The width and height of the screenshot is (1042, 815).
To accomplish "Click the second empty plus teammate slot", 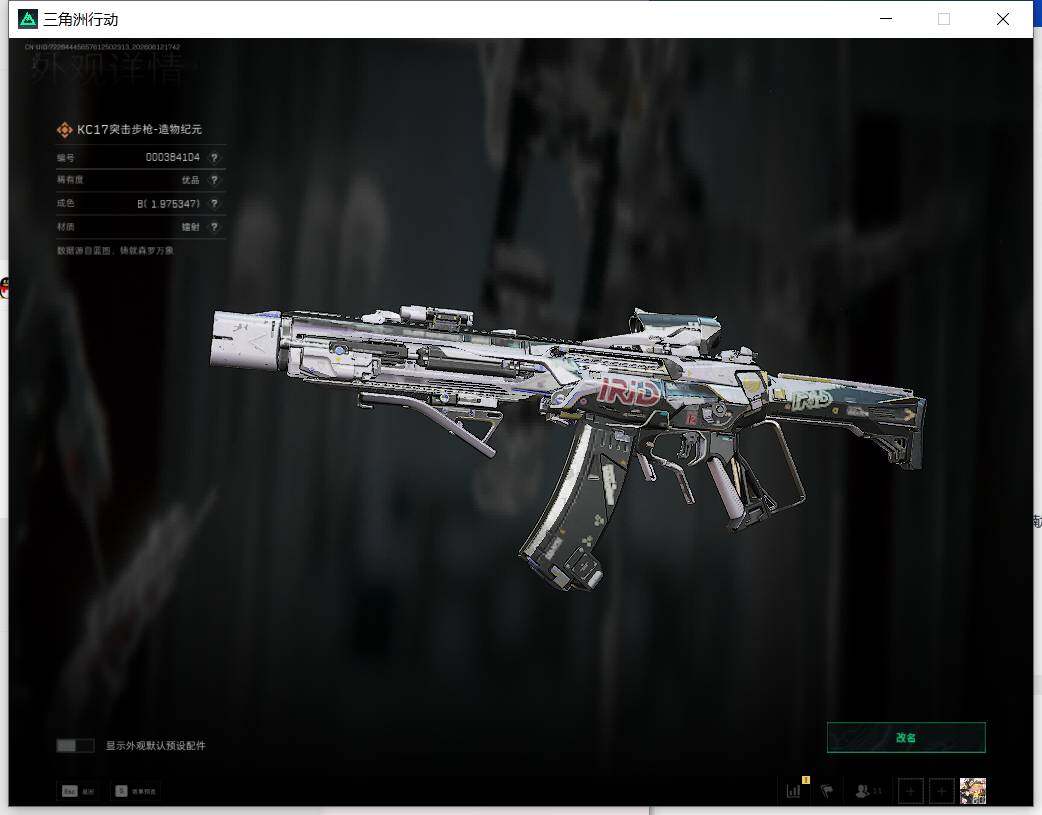I will (941, 791).
